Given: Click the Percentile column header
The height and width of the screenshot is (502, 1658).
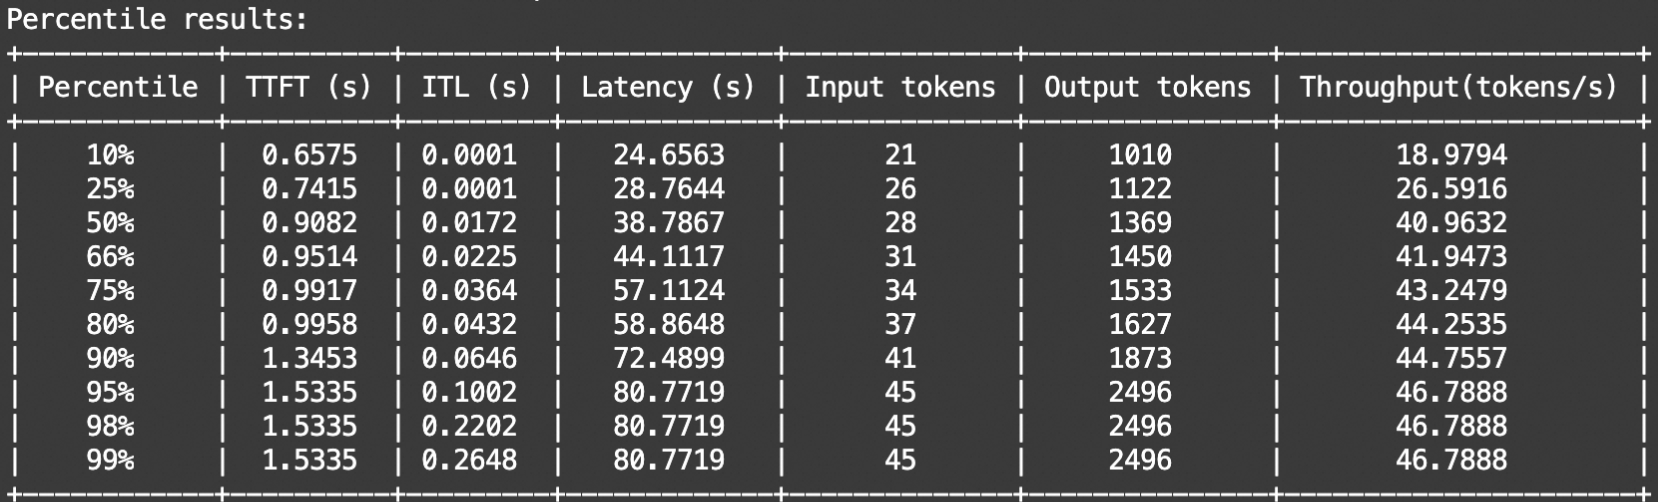Looking at the screenshot, I should [118, 87].
